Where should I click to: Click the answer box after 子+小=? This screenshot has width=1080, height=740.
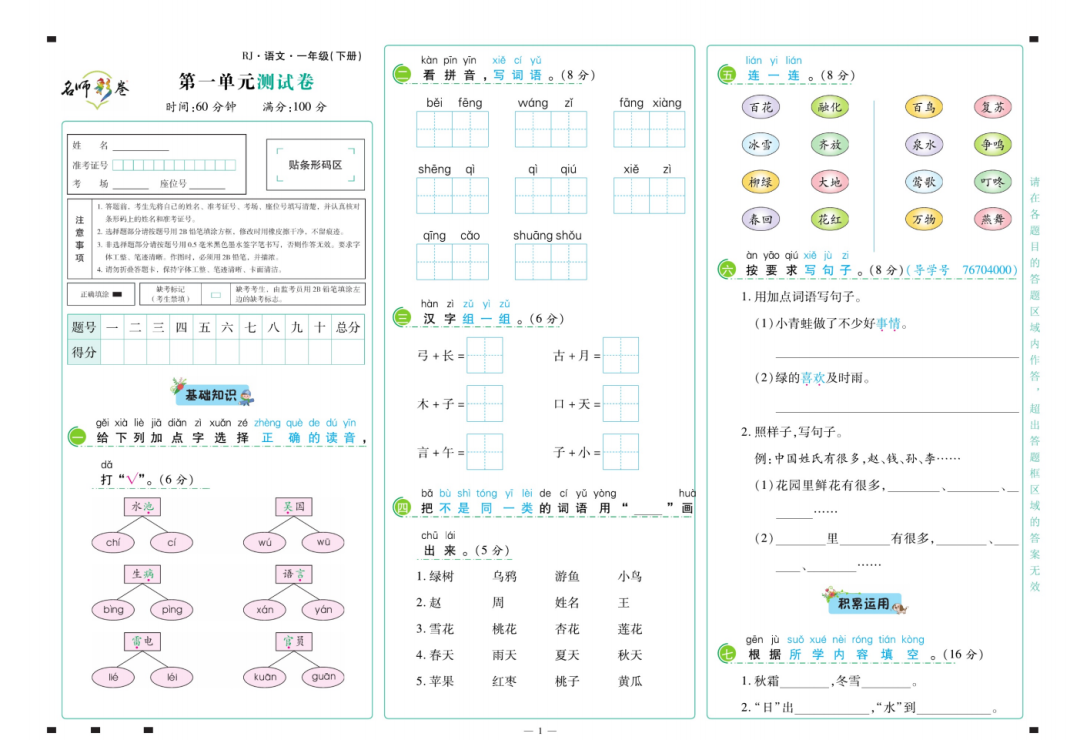tap(621, 452)
